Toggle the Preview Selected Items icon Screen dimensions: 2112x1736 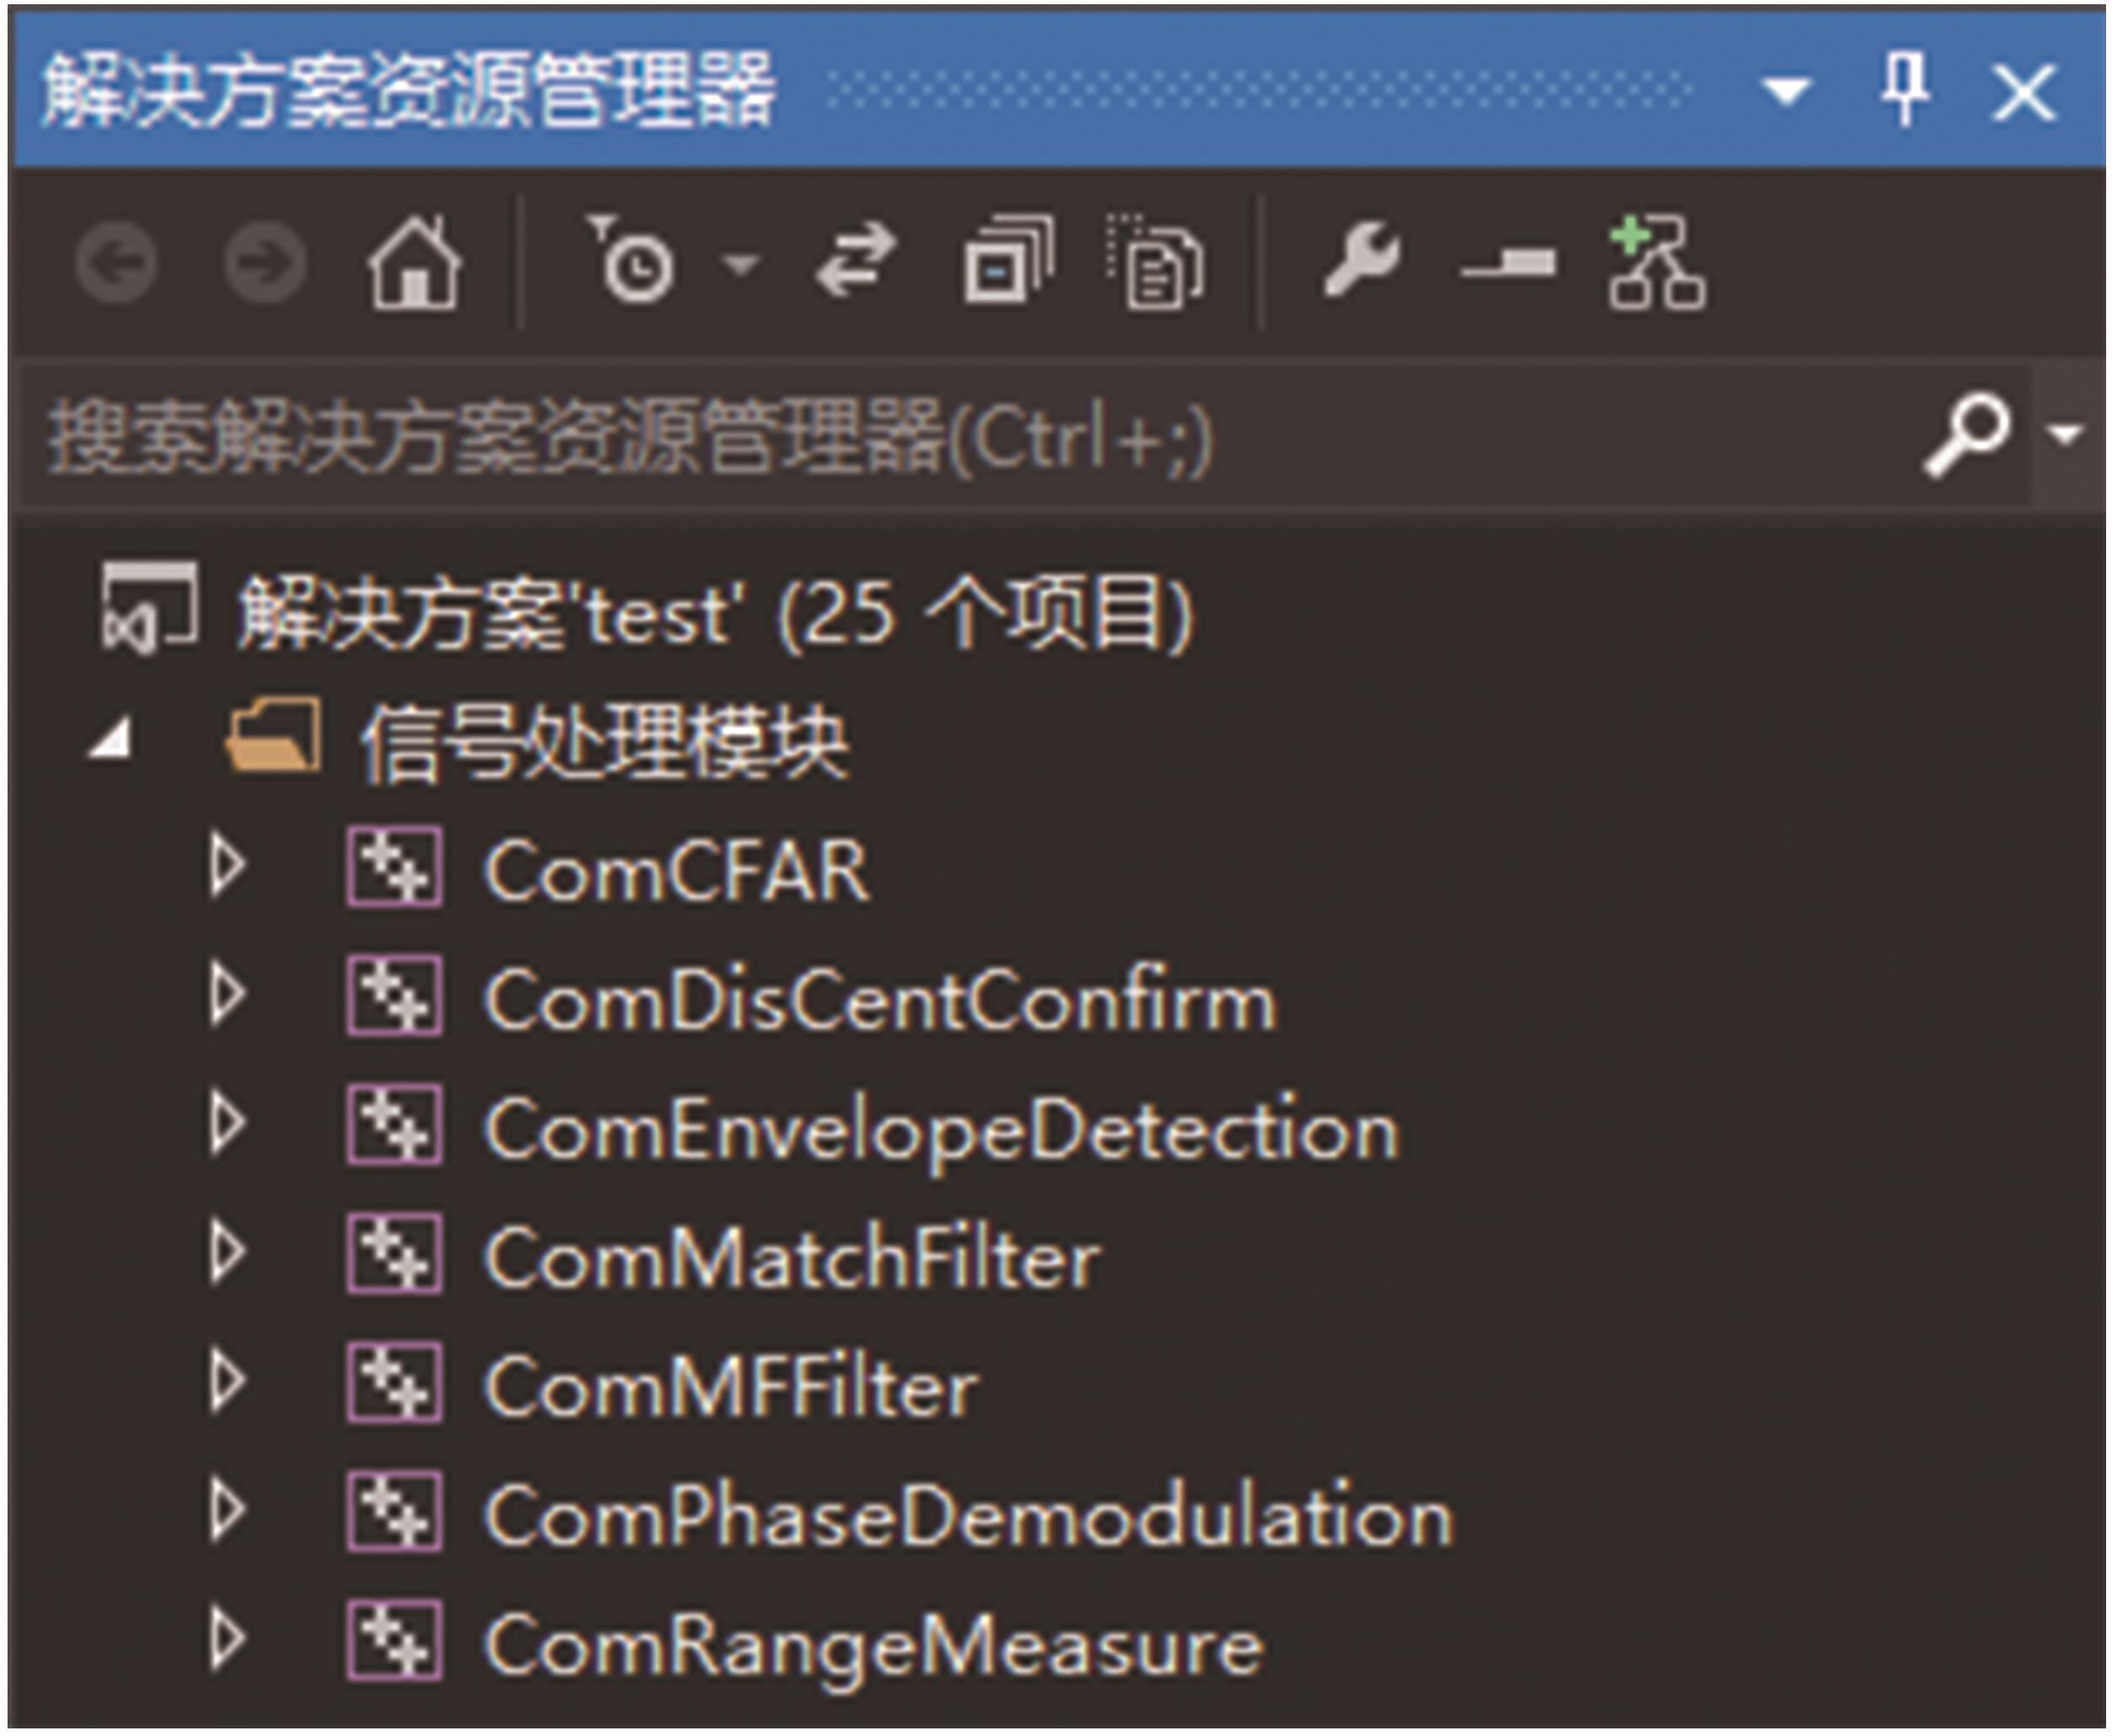(x=1508, y=264)
